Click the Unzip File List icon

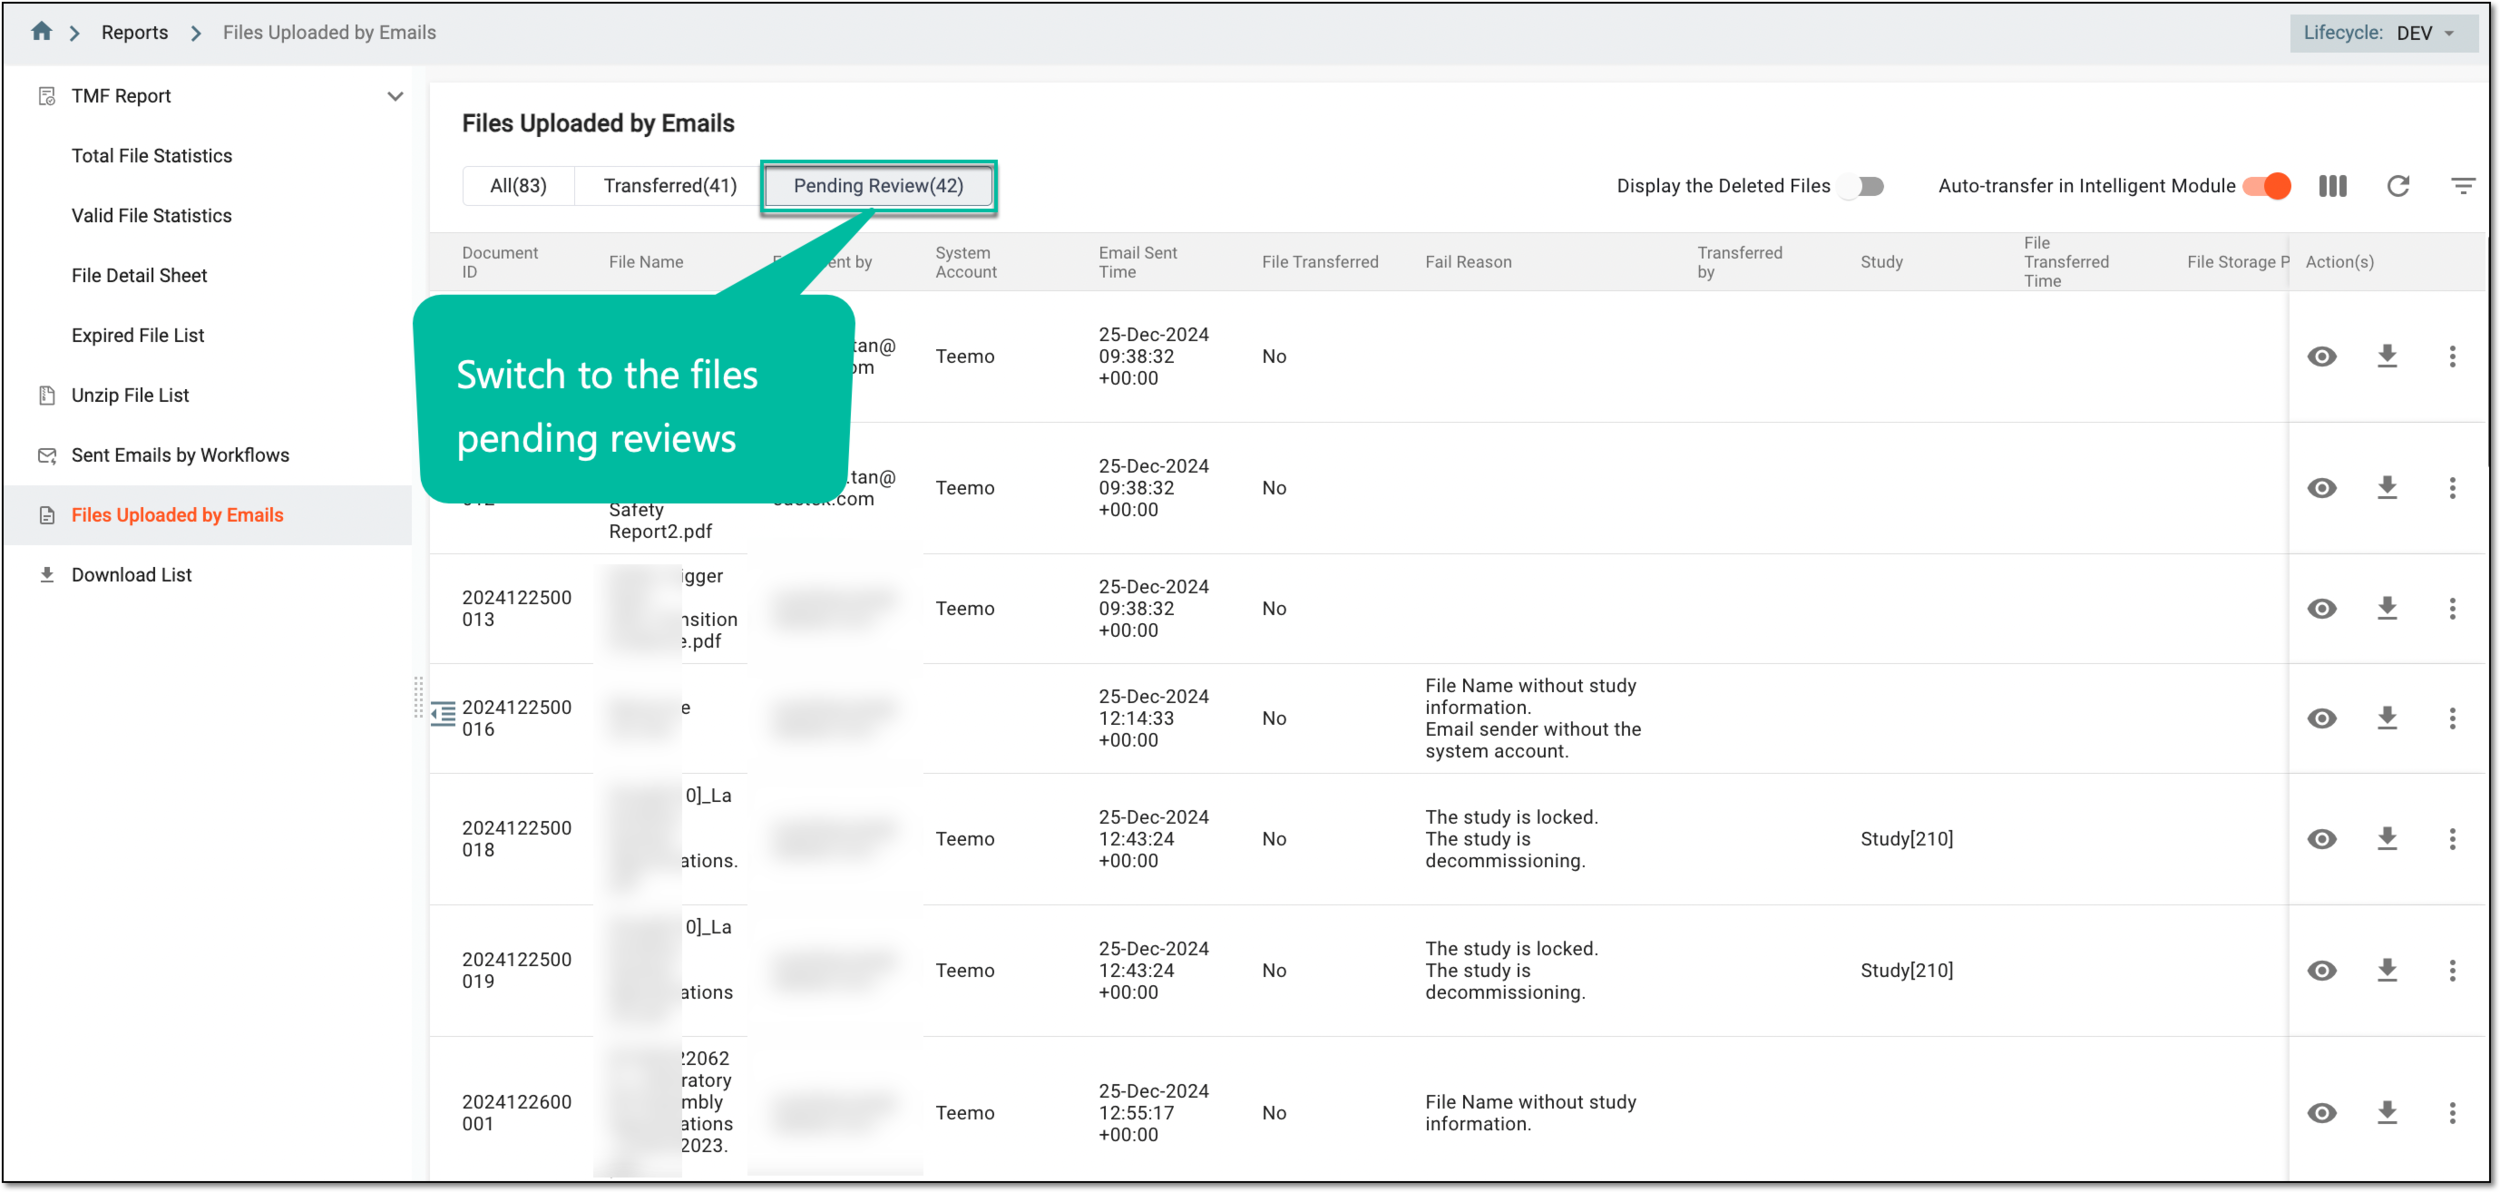[47, 396]
